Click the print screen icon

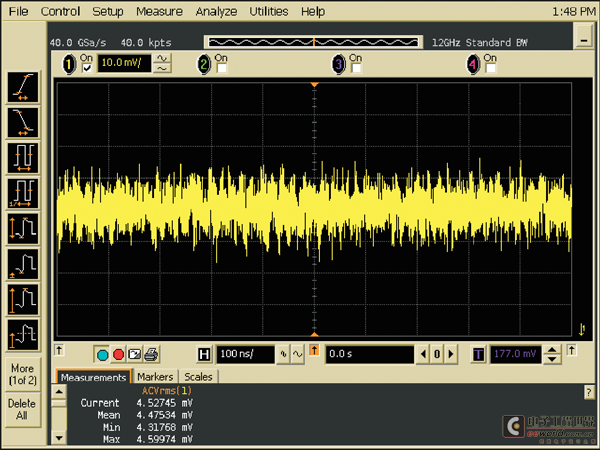(150, 354)
